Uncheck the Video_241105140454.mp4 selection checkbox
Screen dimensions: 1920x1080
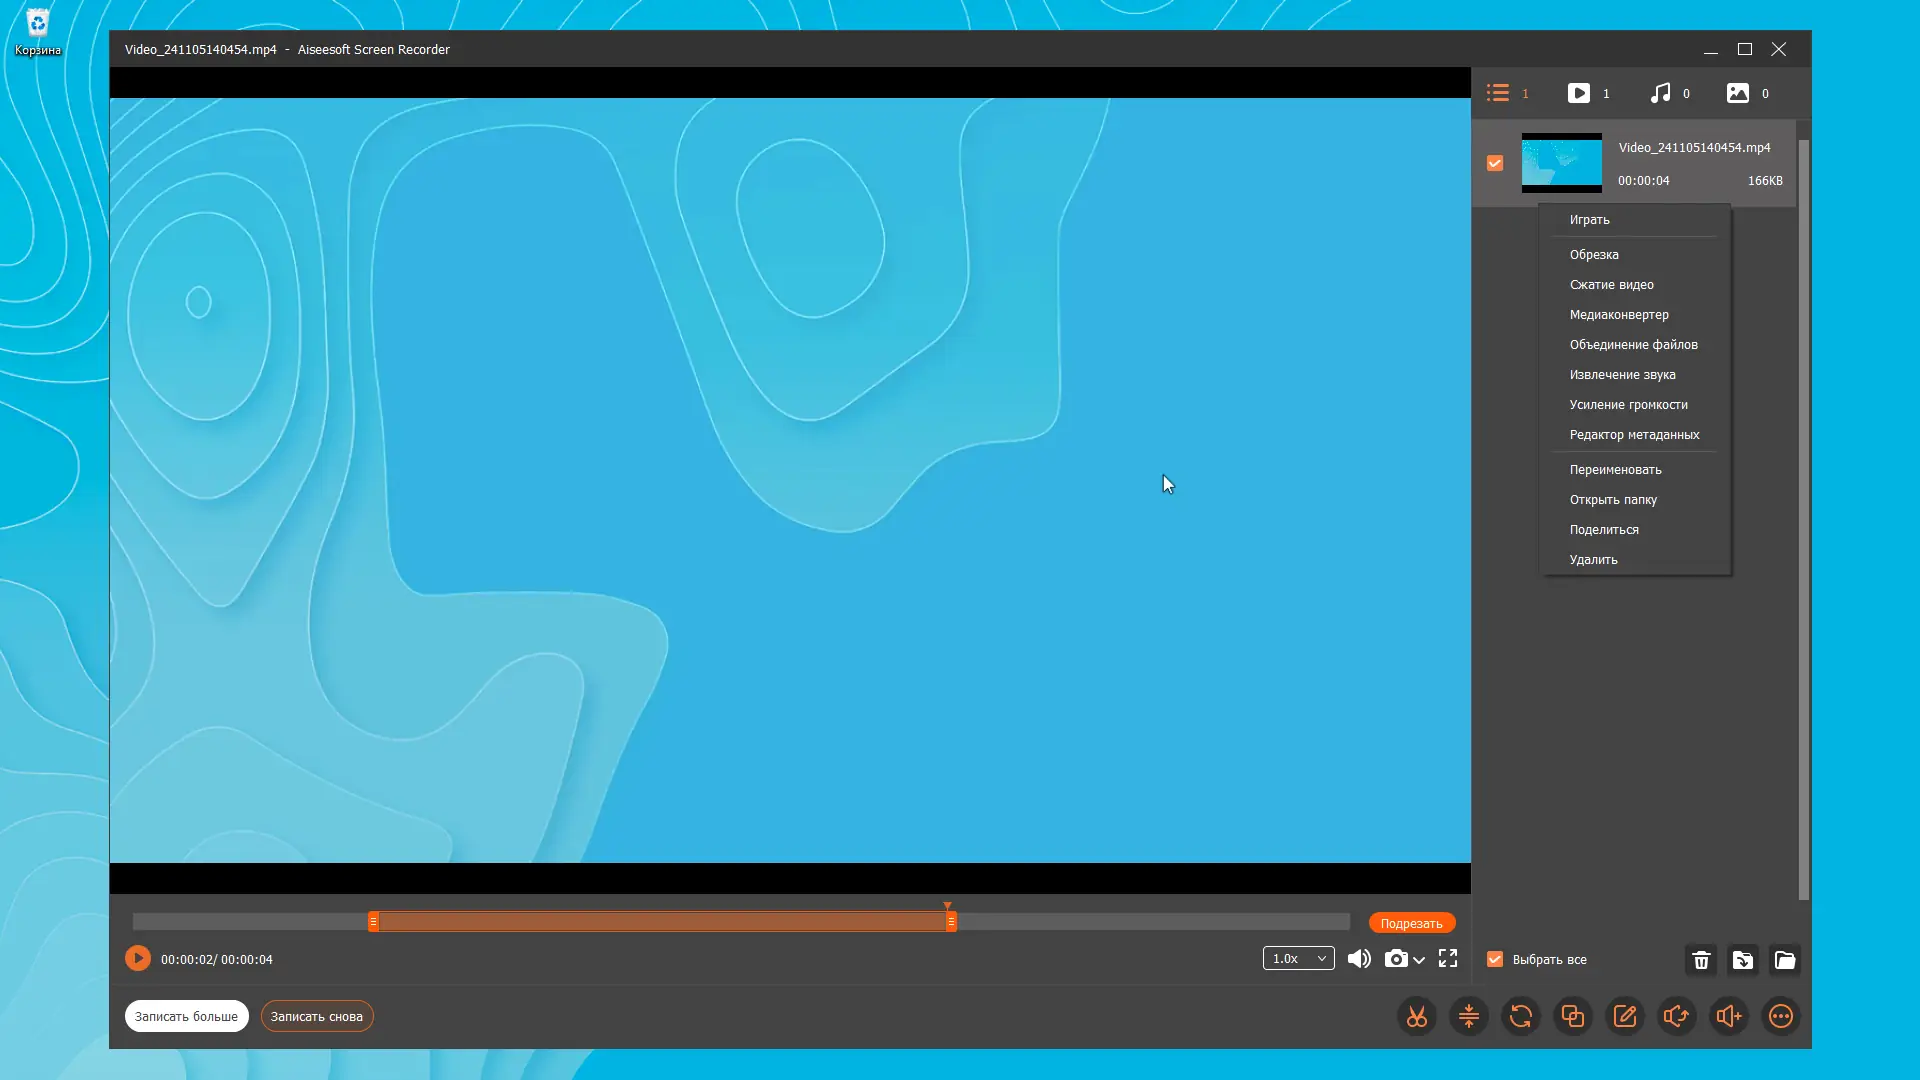click(1494, 162)
